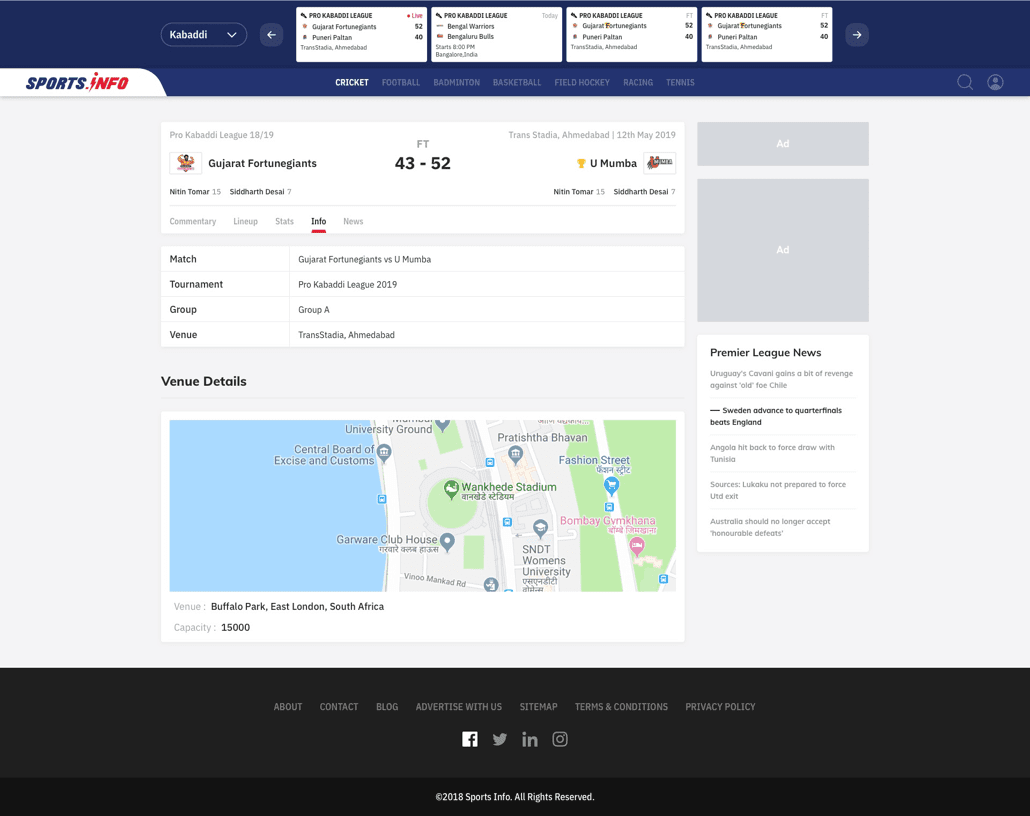Open the Instagram footer icon
1030x816 pixels.
pos(560,739)
